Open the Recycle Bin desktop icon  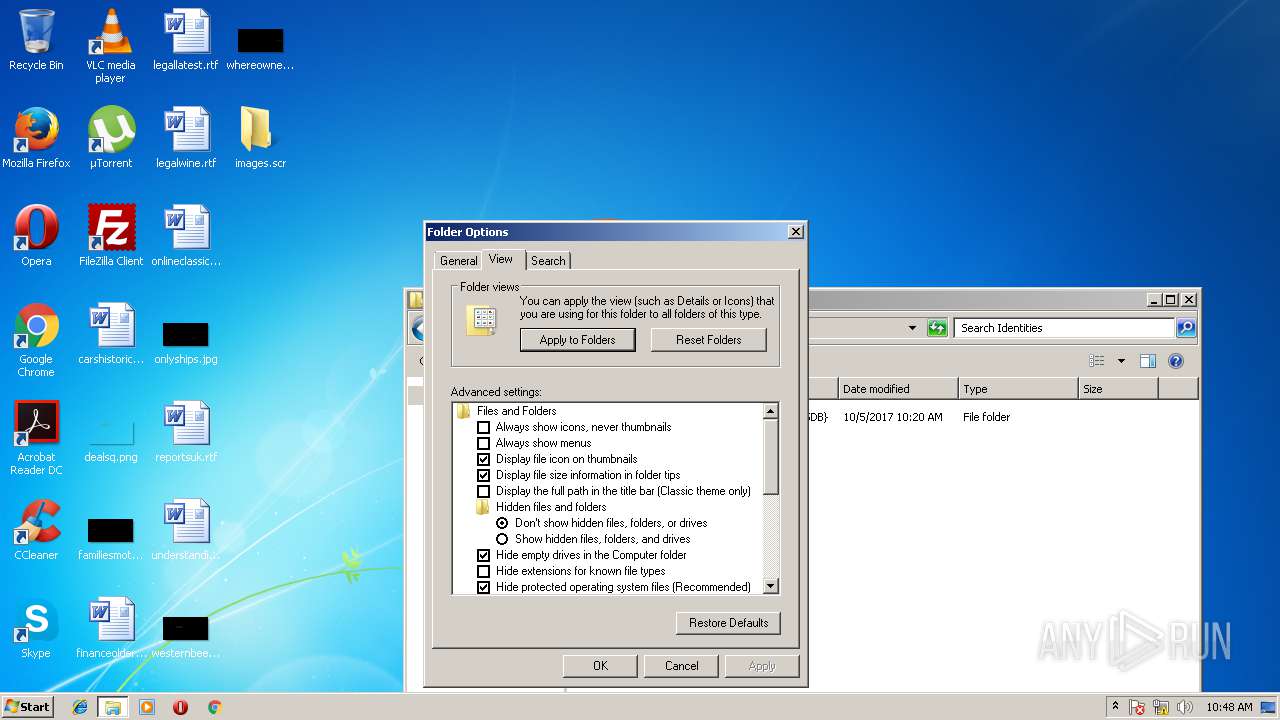[36, 40]
